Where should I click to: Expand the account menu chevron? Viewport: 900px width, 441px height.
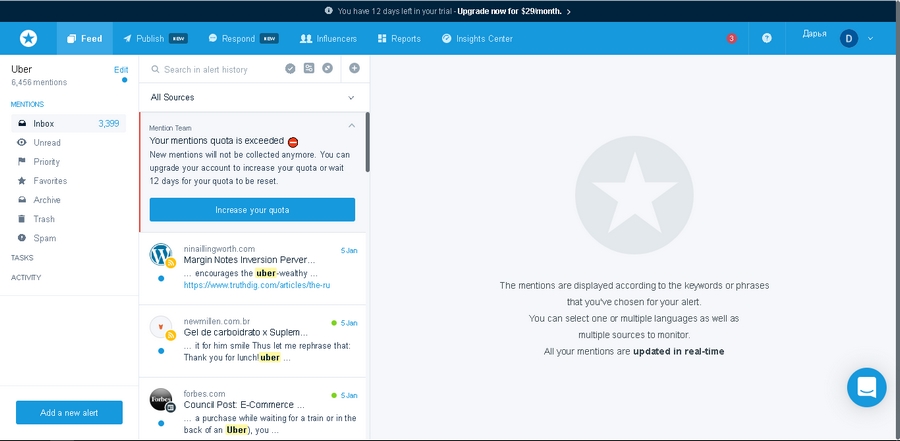coord(870,38)
